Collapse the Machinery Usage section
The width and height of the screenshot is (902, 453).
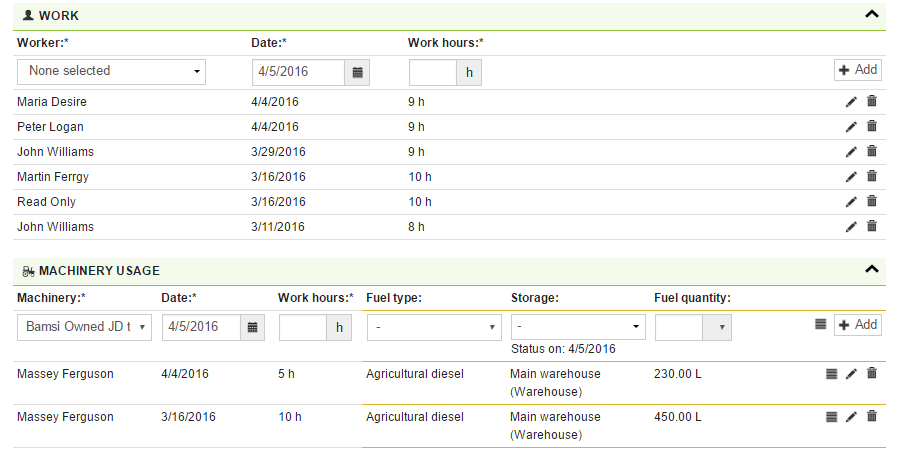pyautogui.click(x=871, y=269)
